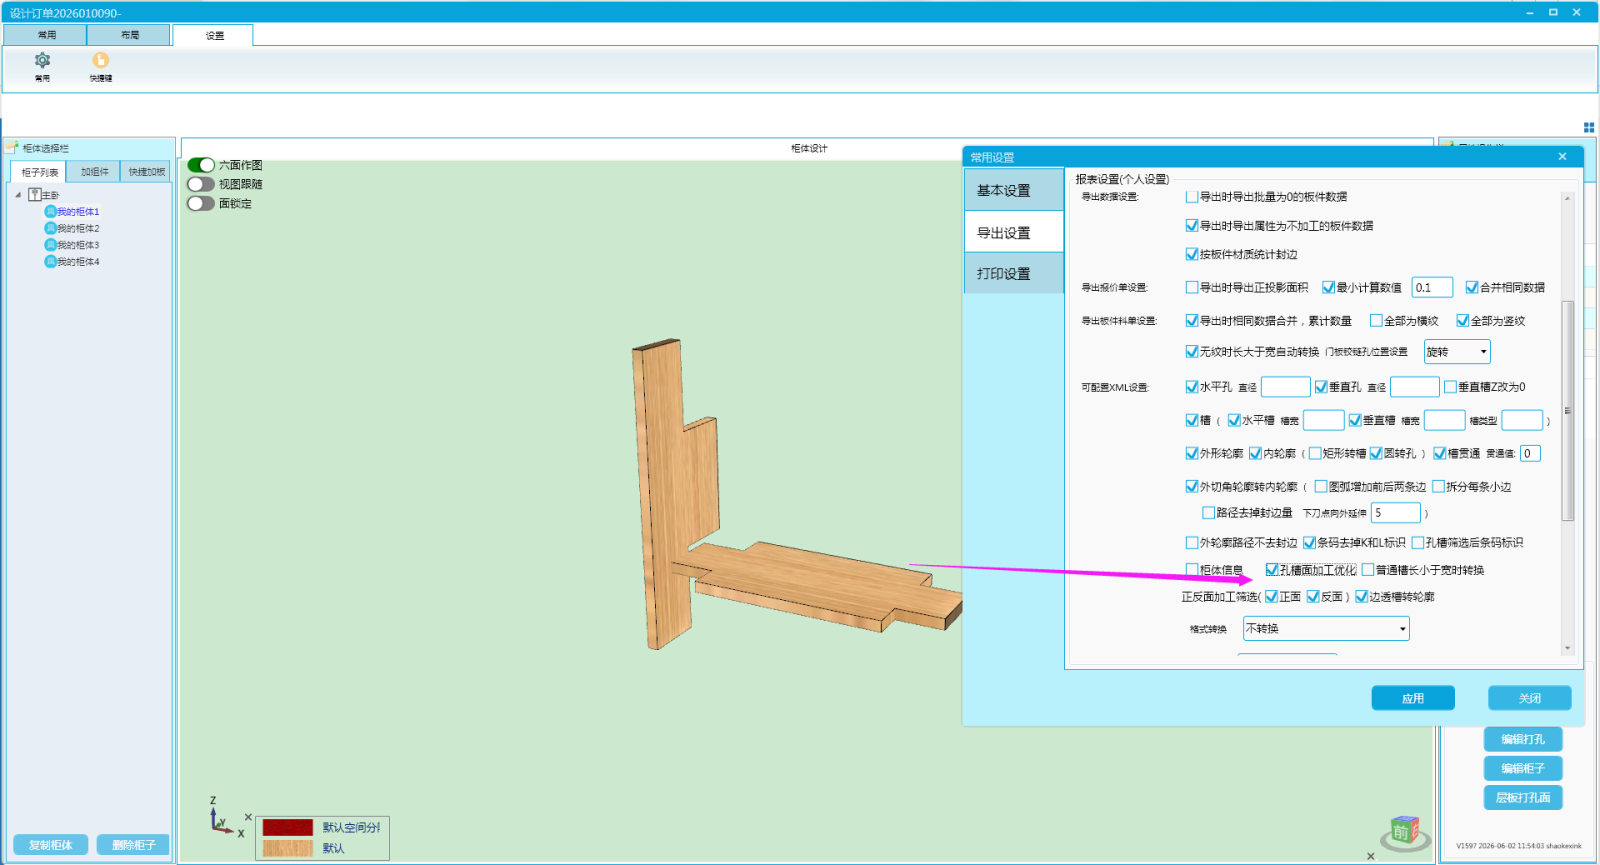Switch to the 打印设置 tab
Viewport: 1600px width, 865px height.
point(1014,274)
